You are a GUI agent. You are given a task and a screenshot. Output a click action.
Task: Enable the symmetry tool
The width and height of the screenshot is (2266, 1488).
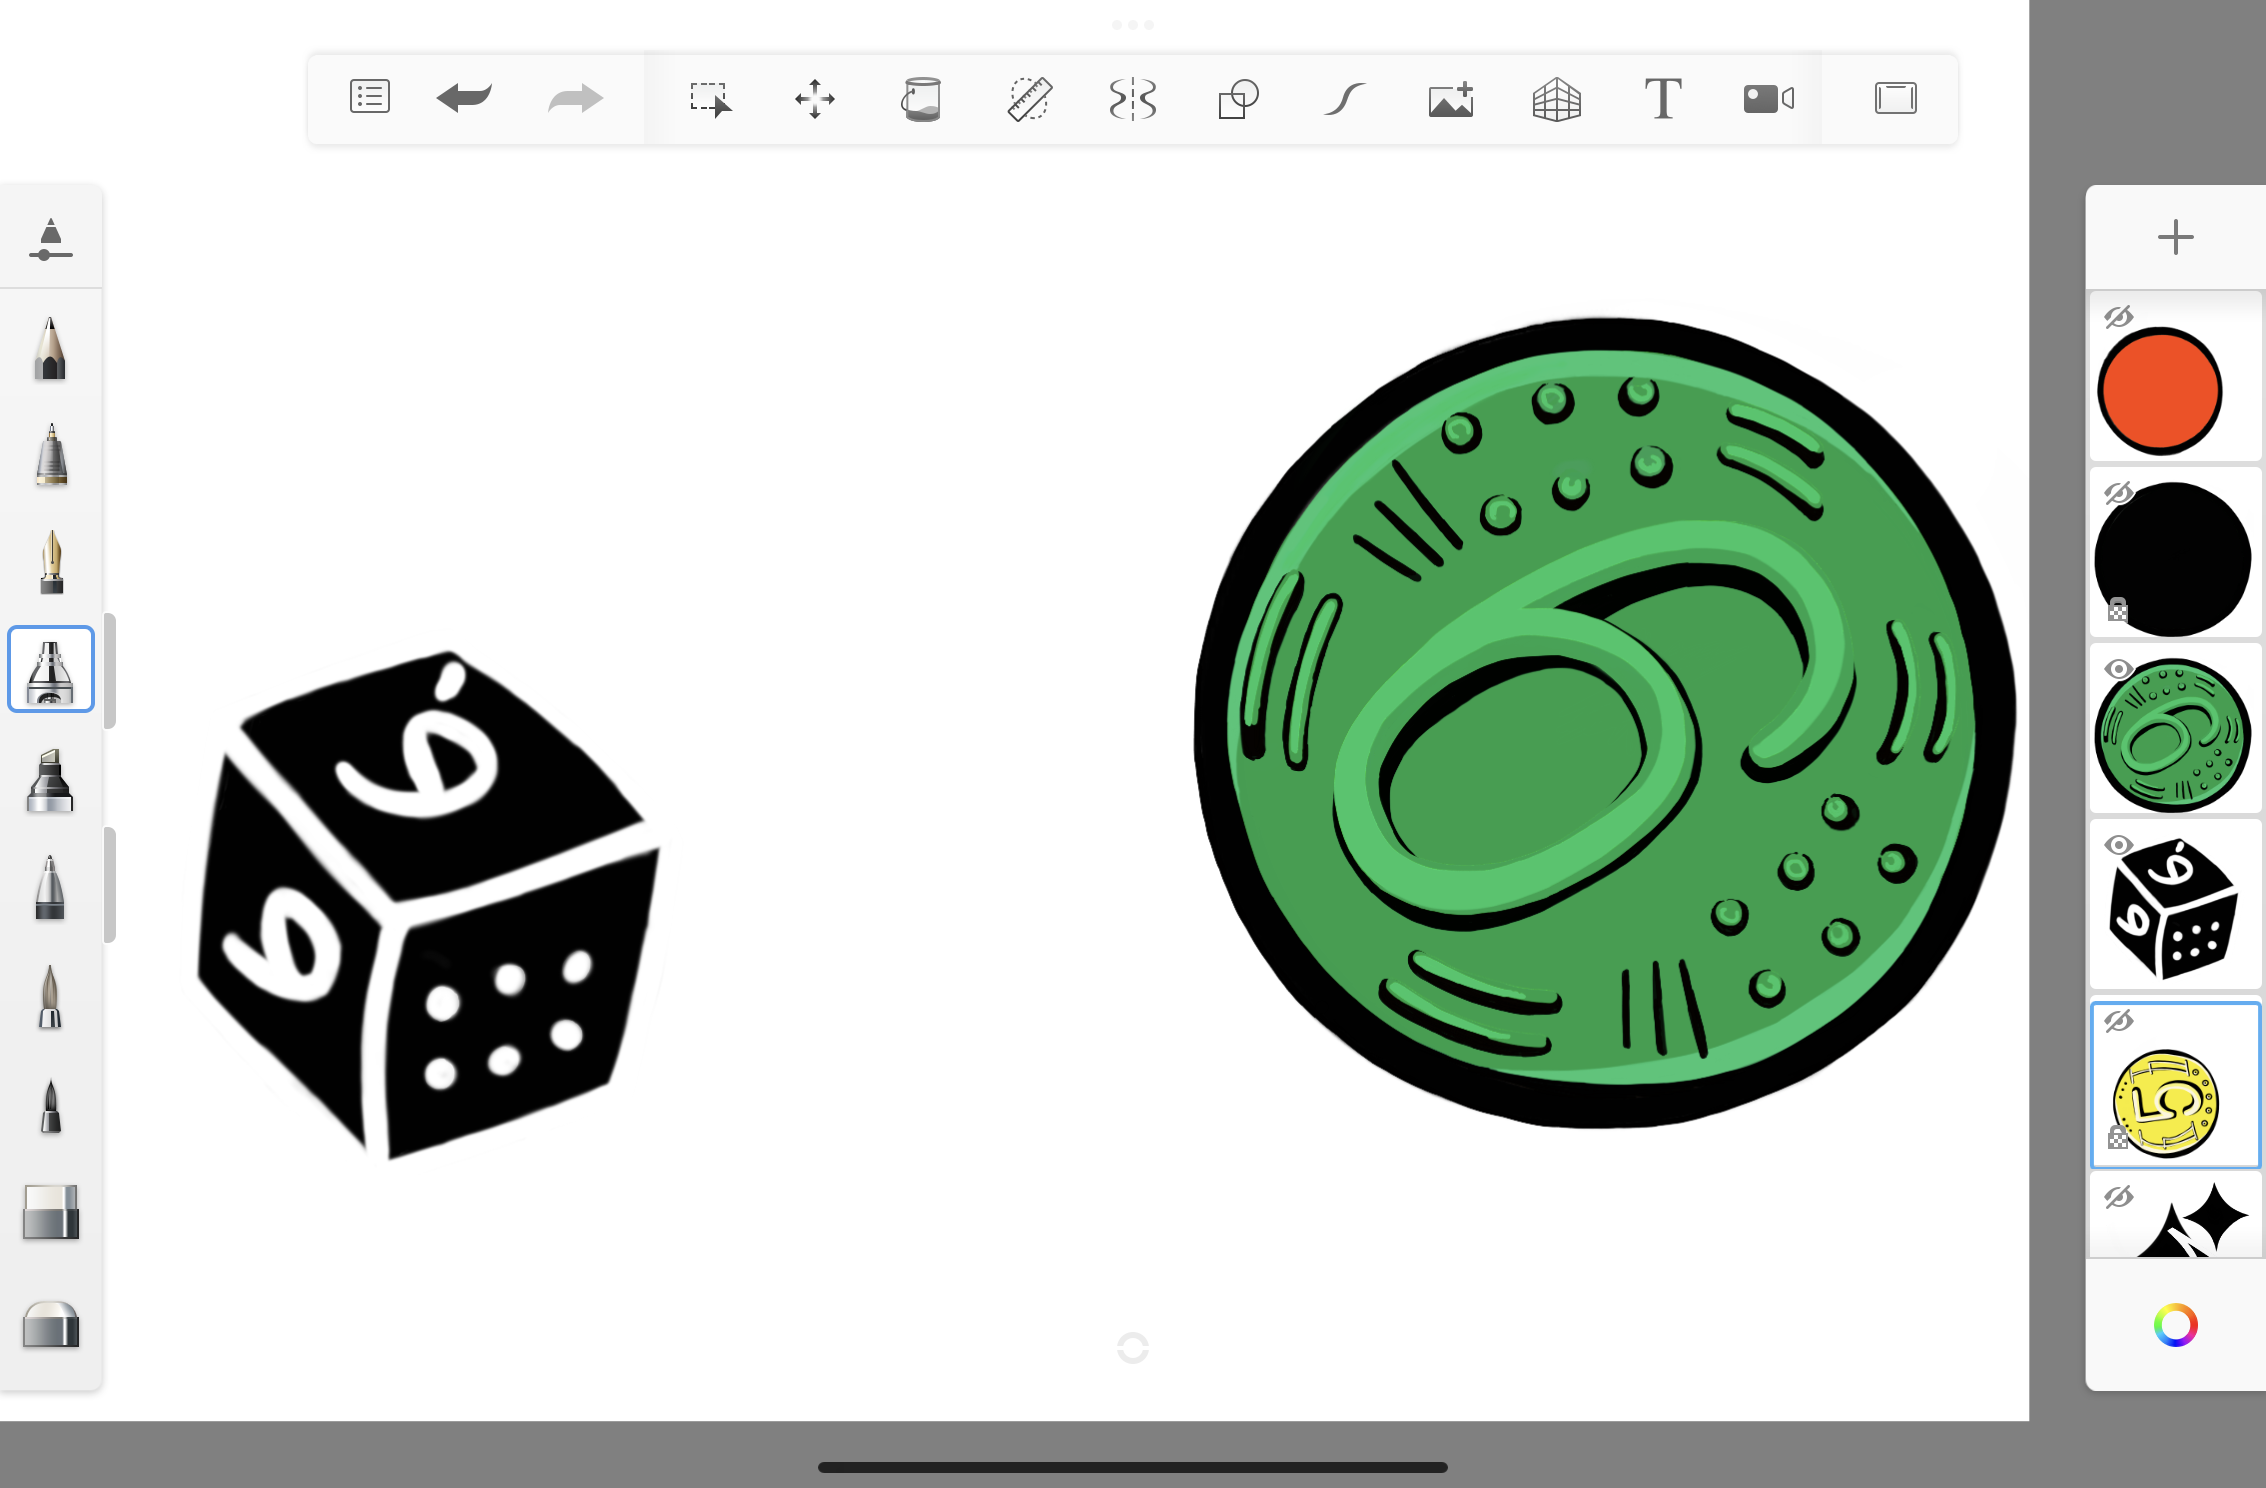click(1133, 99)
